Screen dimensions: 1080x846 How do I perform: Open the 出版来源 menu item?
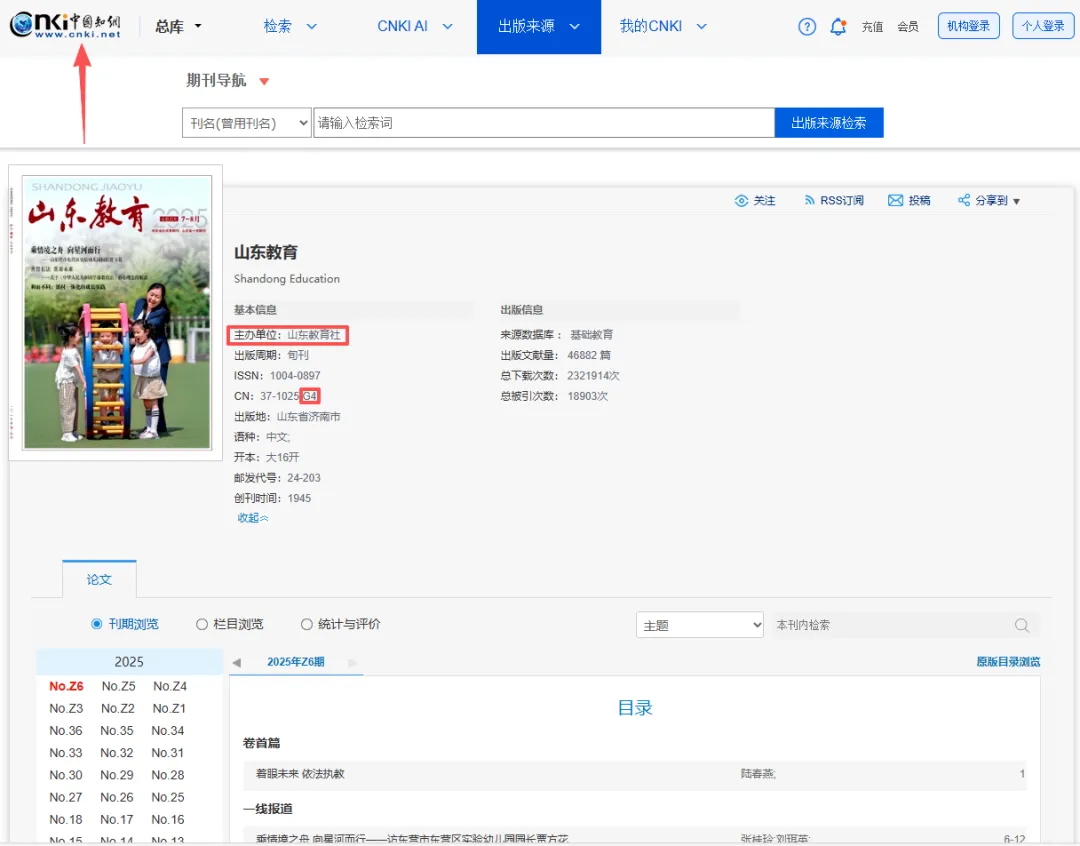(x=526, y=26)
